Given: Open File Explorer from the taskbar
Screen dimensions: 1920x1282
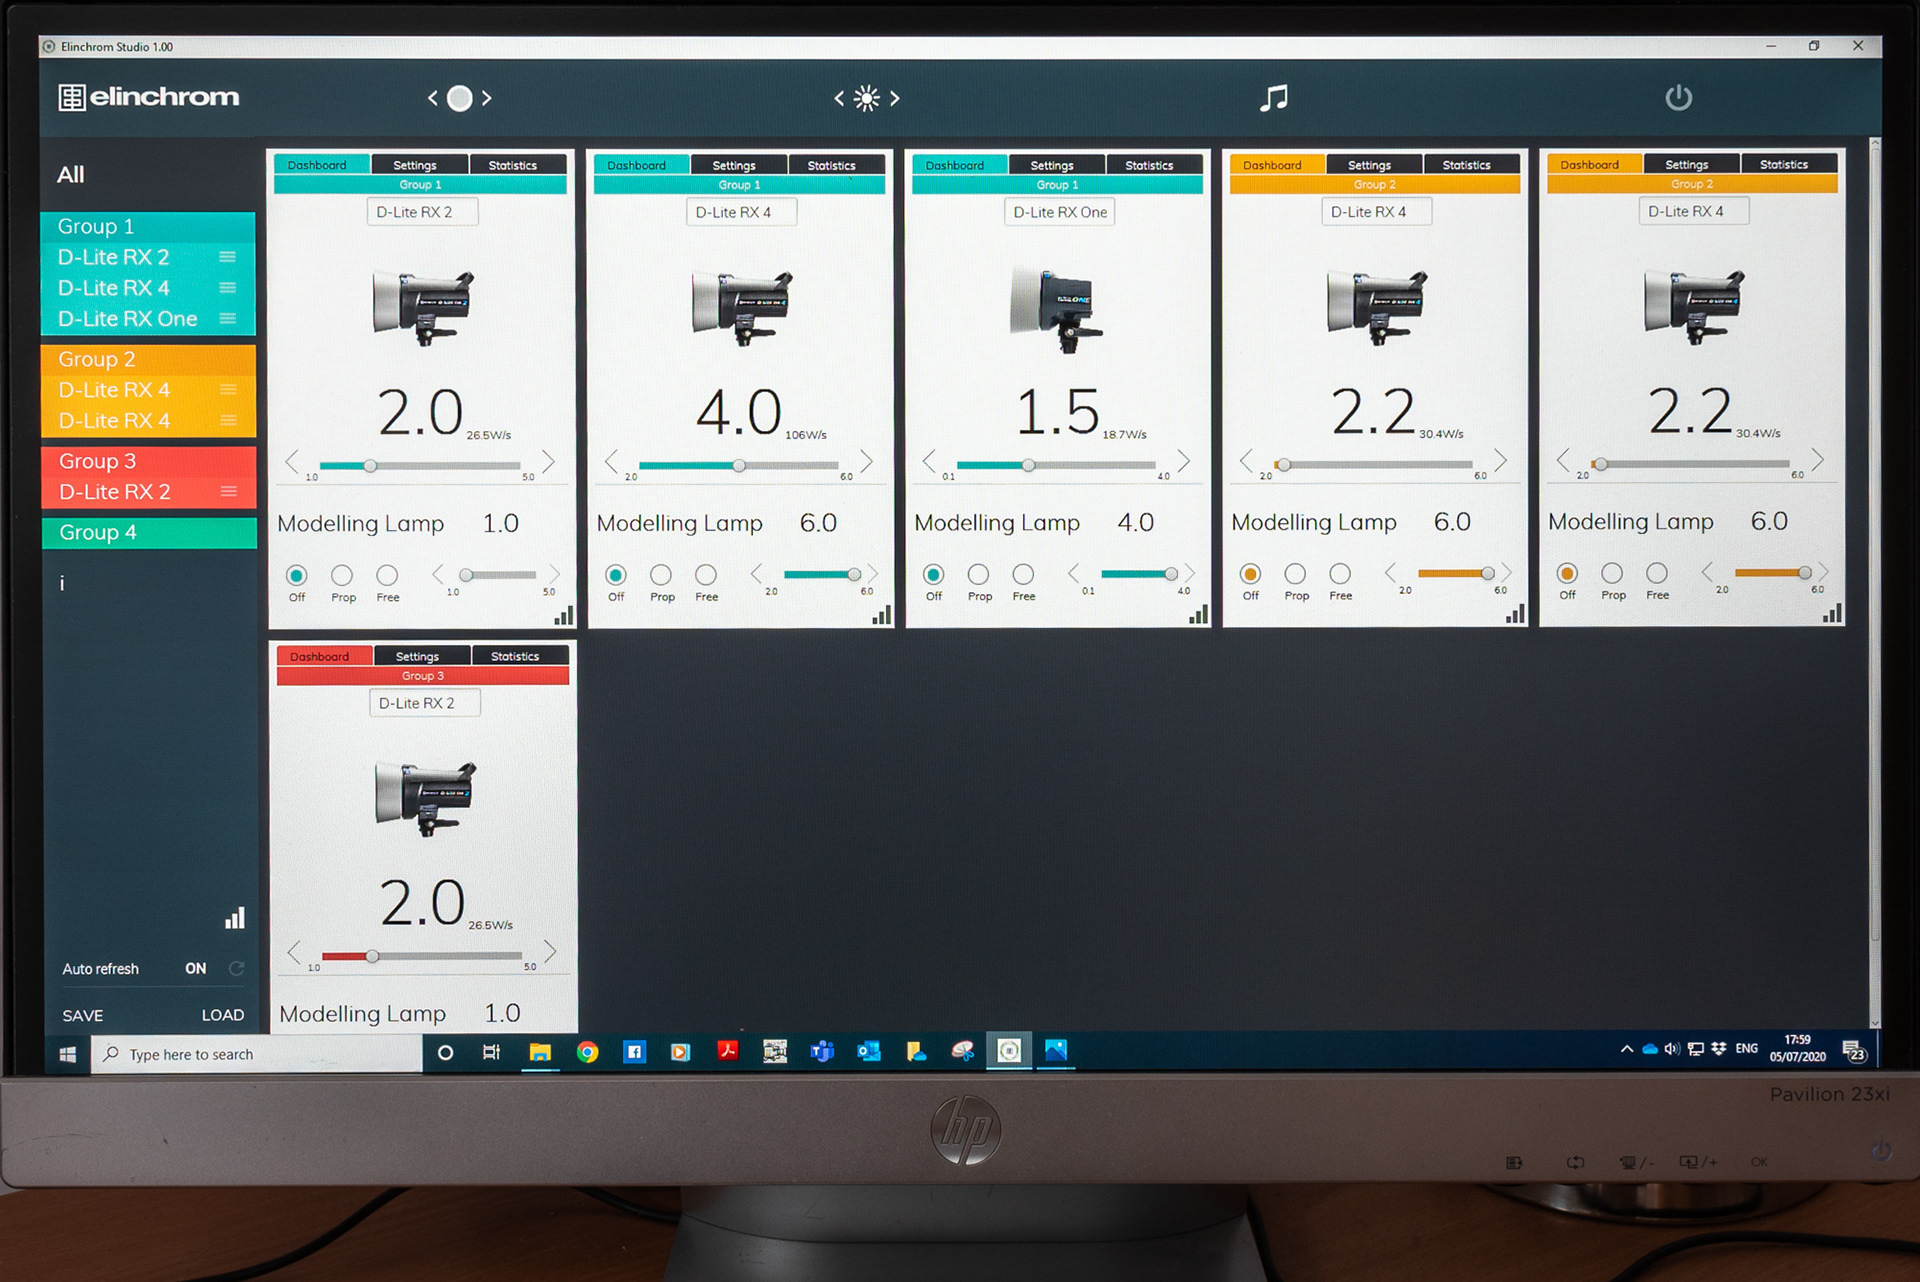Looking at the screenshot, I should (x=540, y=1052).
